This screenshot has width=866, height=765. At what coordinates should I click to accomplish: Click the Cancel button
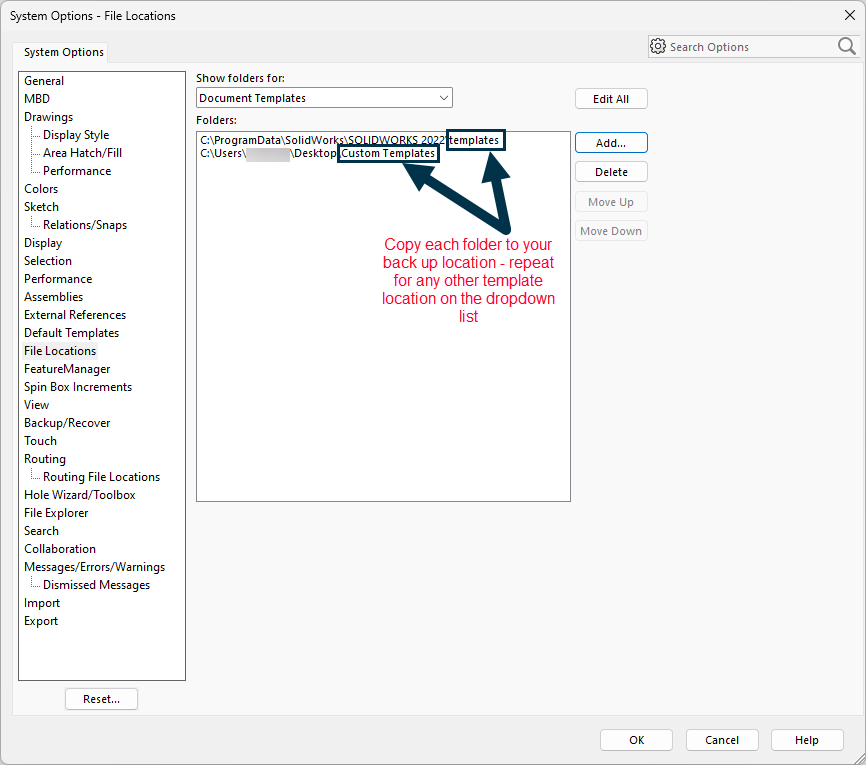click(722, 740)
